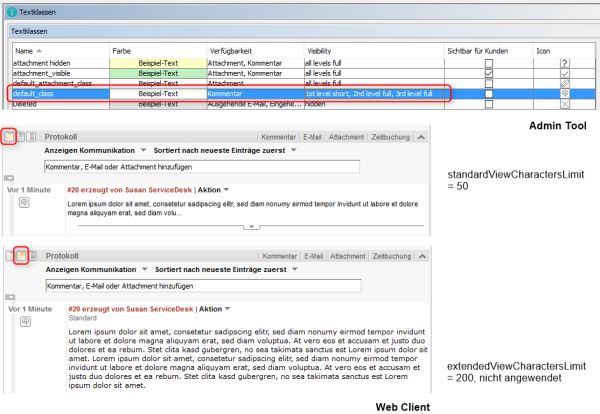This screenshot has height=414, width=600.
Task: Click small flag icon below lower comment field
Action: pyautogui.click(x=12, y=297)
